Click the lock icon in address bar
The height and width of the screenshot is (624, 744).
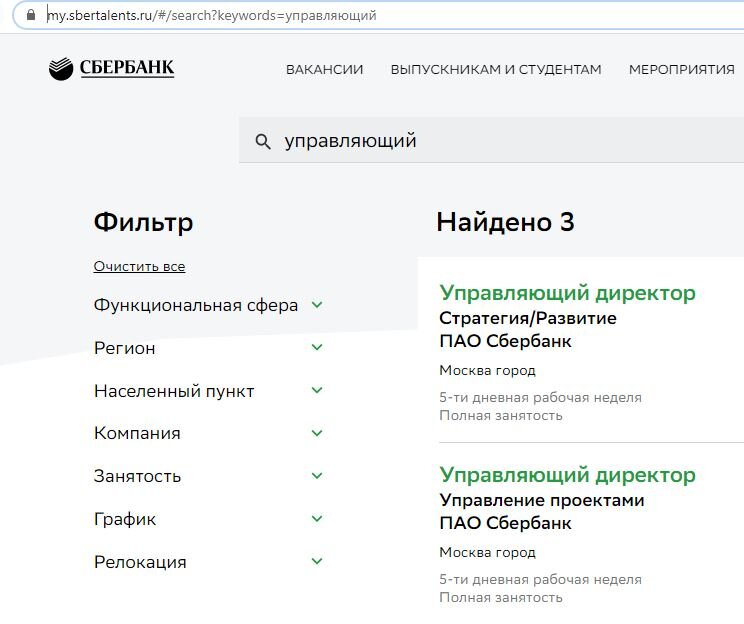[31, 15]
